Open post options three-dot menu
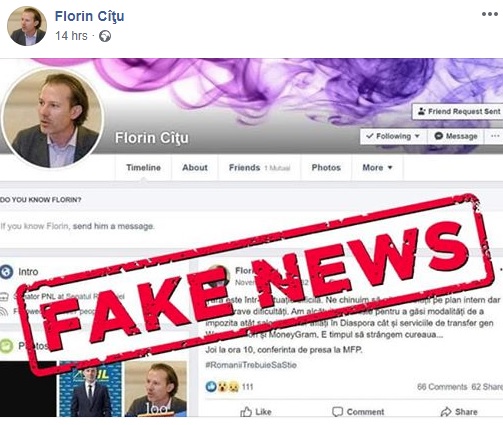503x425 pixels. pyautogui.click(x=489, y=14)
